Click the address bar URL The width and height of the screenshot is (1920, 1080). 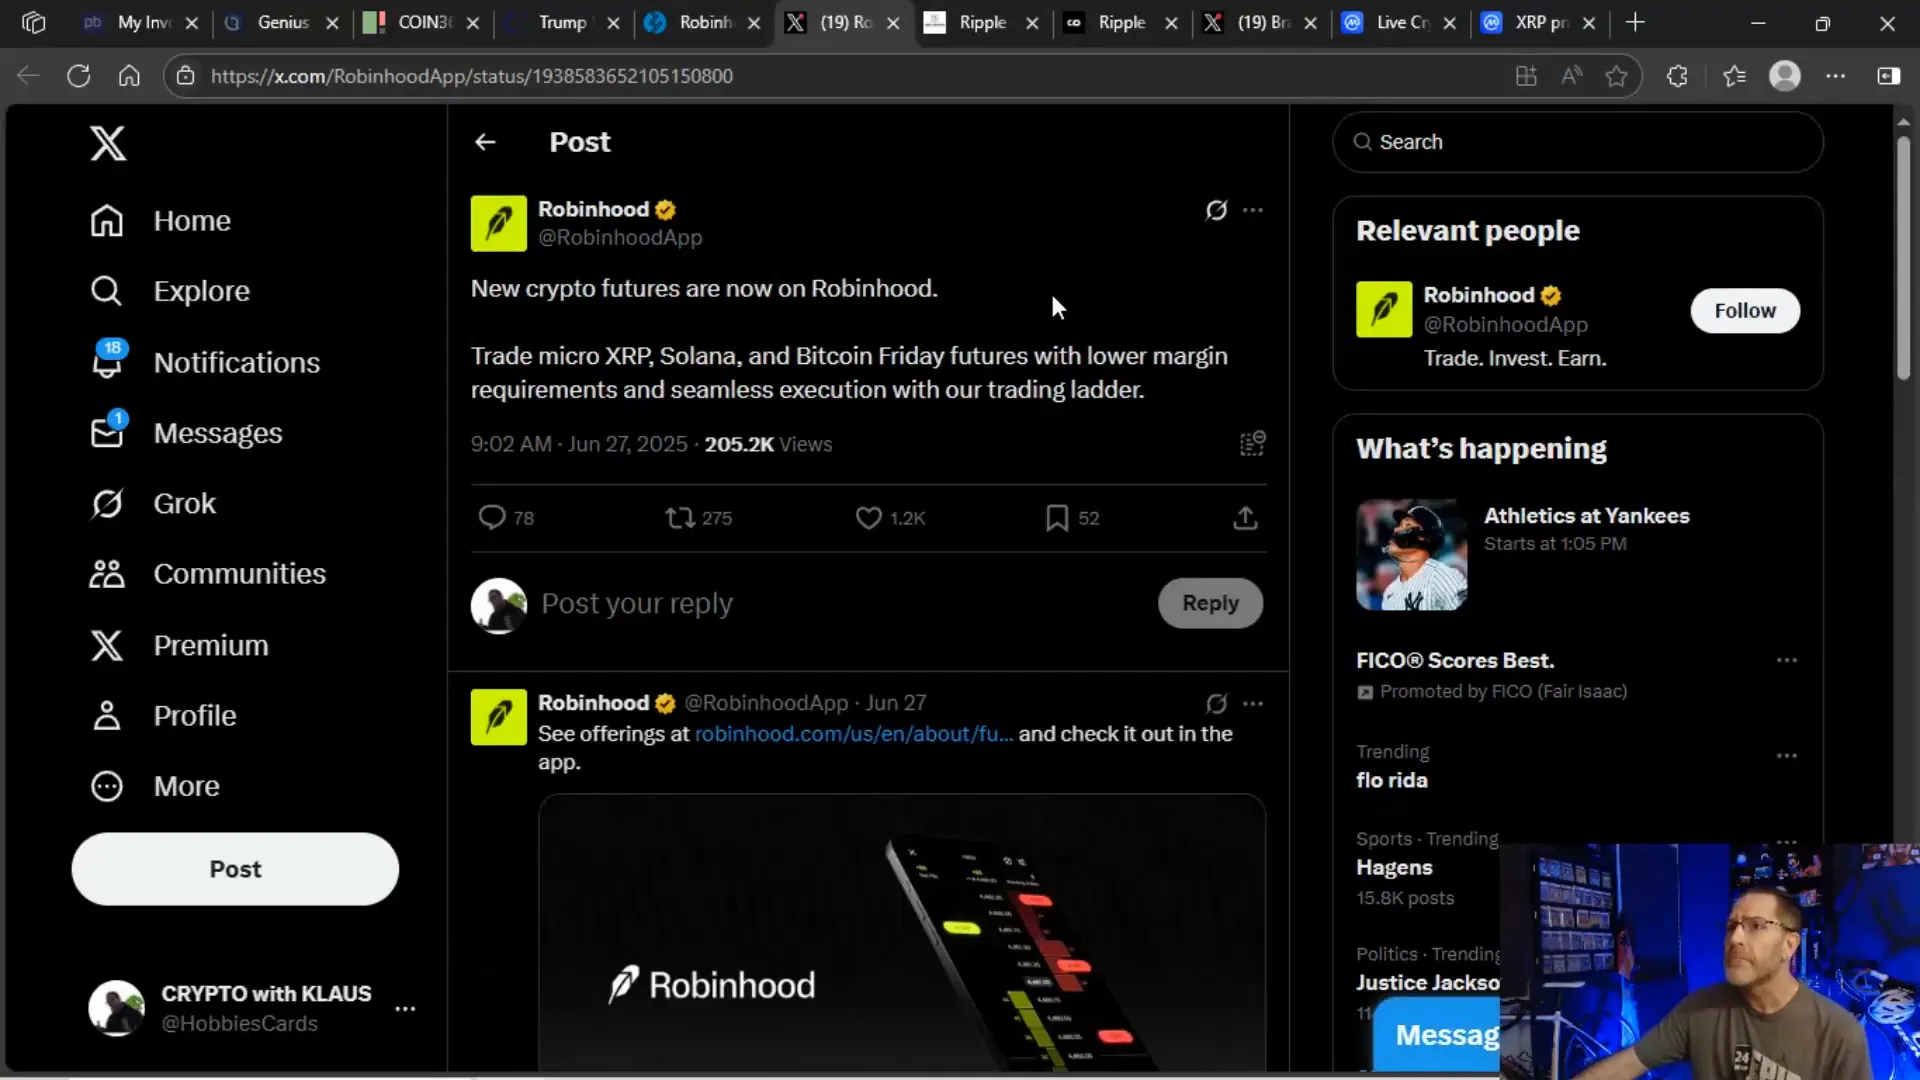471,76
